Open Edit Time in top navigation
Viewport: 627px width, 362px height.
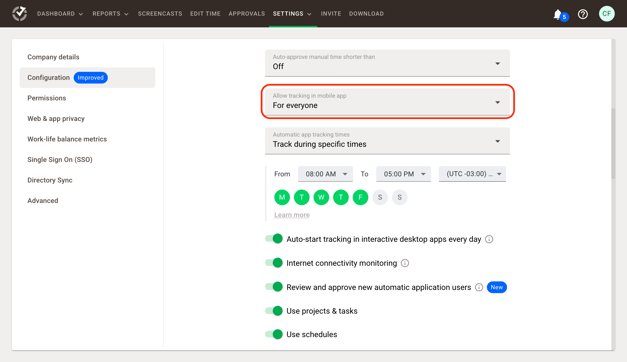pyautogui.click(x=205, y=14)
